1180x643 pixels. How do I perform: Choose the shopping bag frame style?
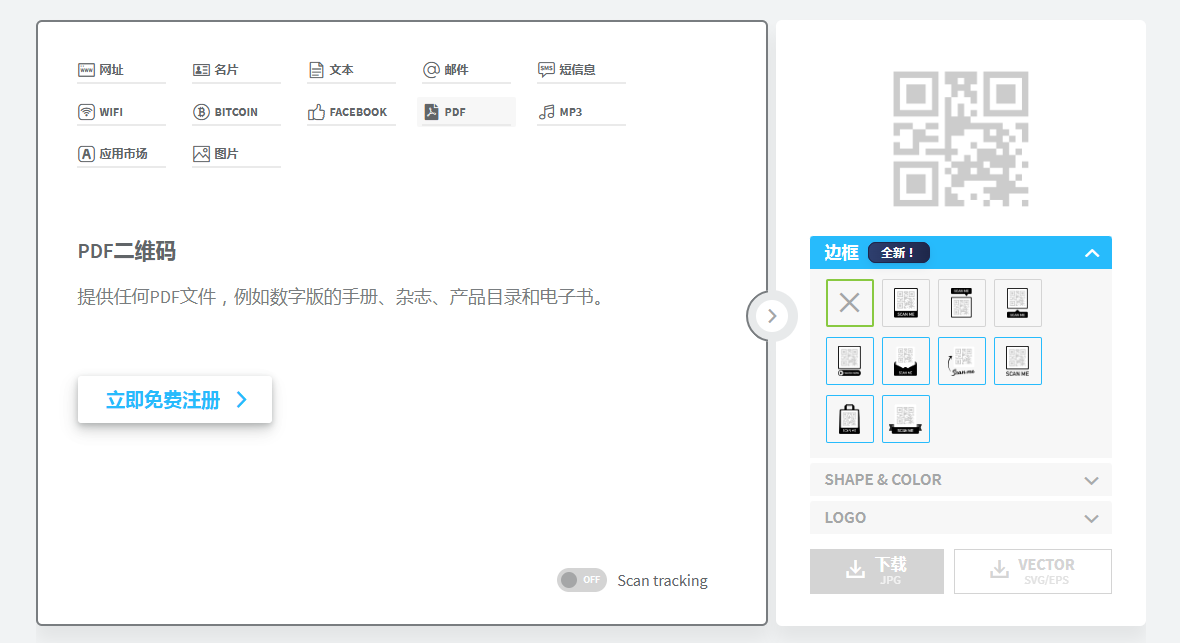pos(850,419)
